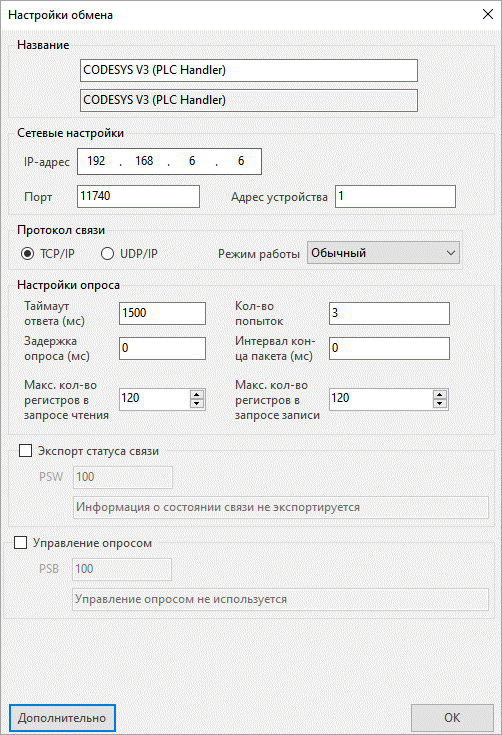Confirm with the OK button

(452, 718)
